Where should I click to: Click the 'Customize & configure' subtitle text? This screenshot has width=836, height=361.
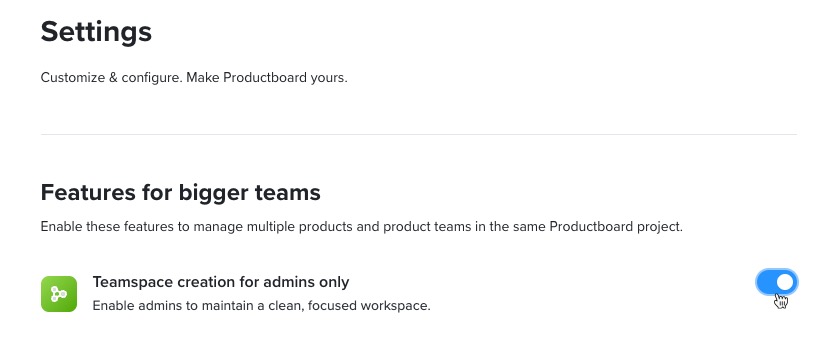(x=194, y=77)
